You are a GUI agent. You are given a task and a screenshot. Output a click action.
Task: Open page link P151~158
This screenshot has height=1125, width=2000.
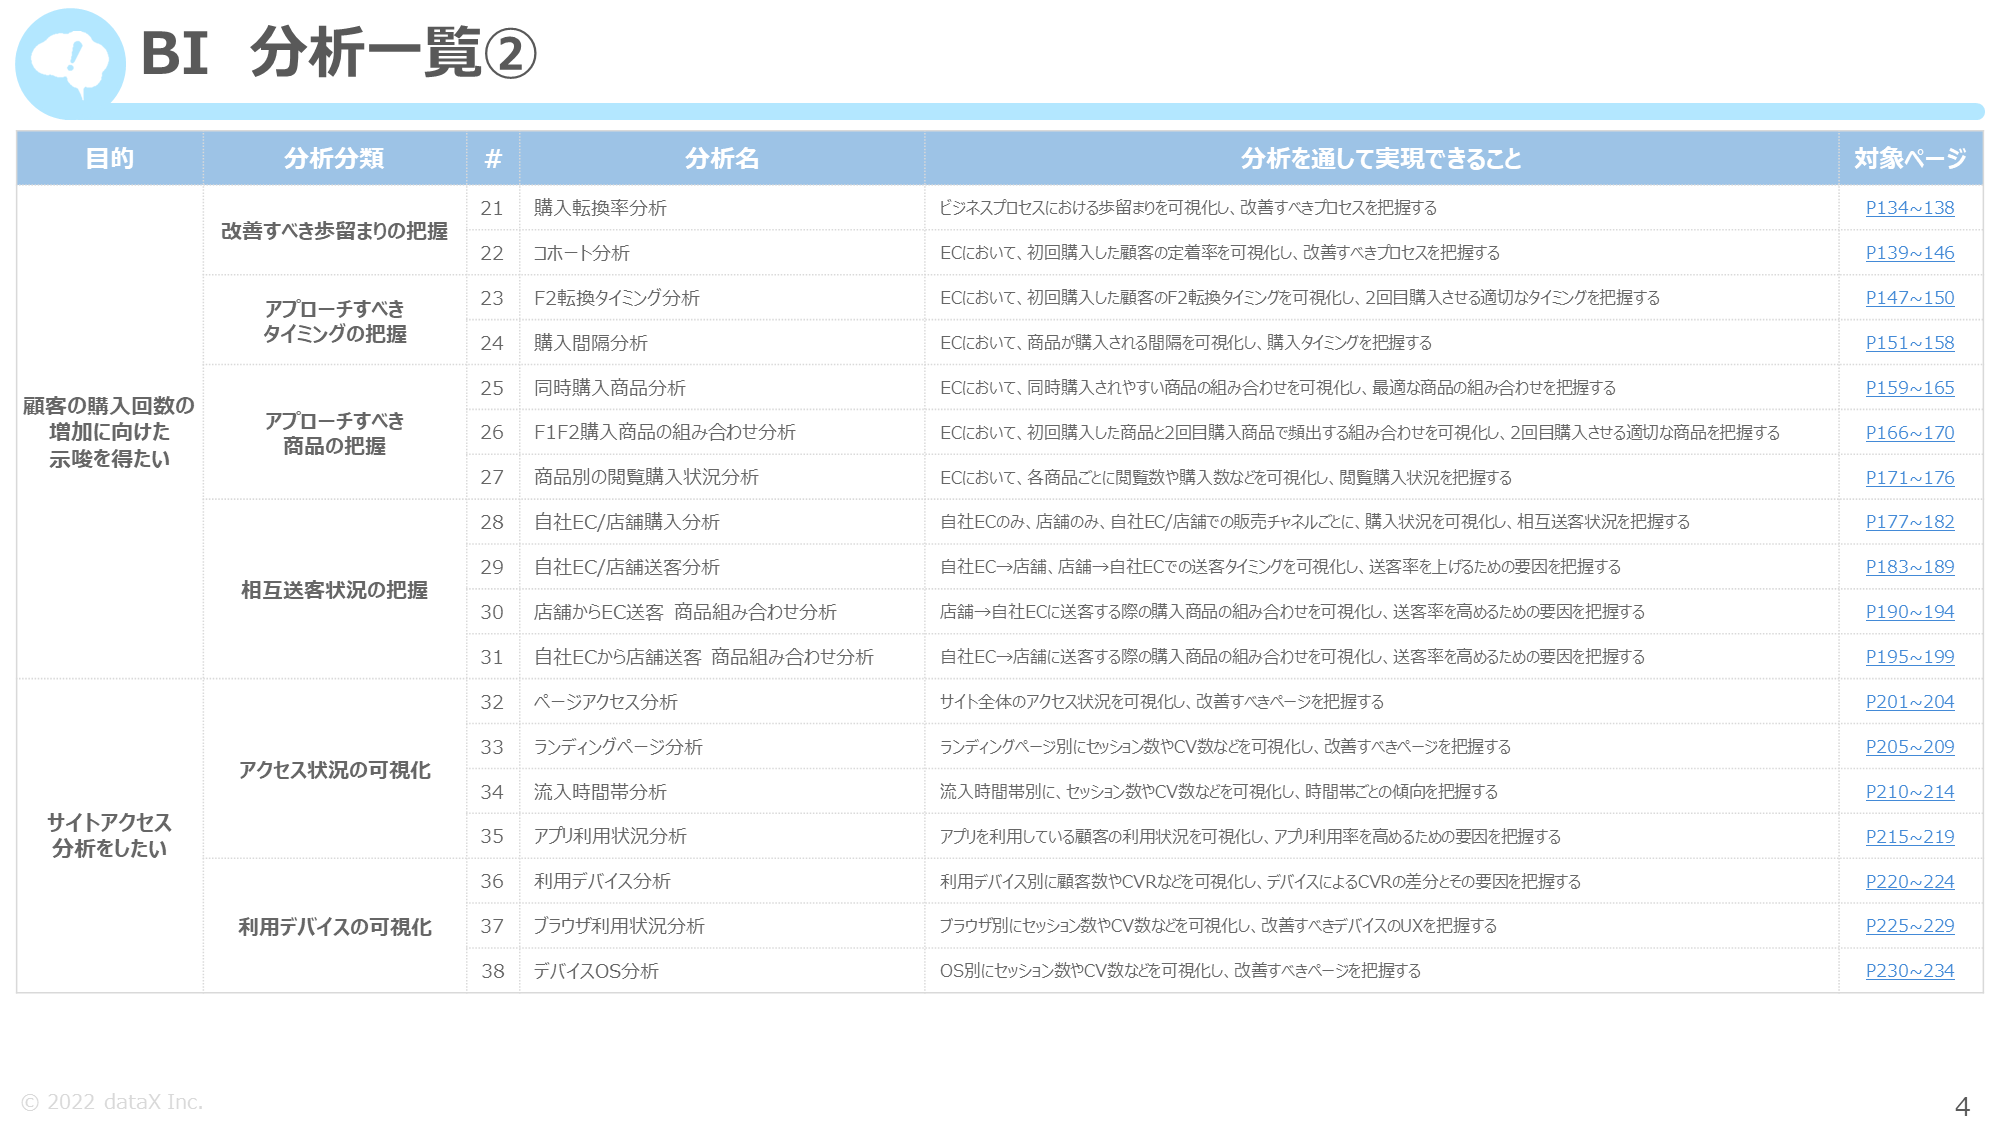coord(1909,343)
